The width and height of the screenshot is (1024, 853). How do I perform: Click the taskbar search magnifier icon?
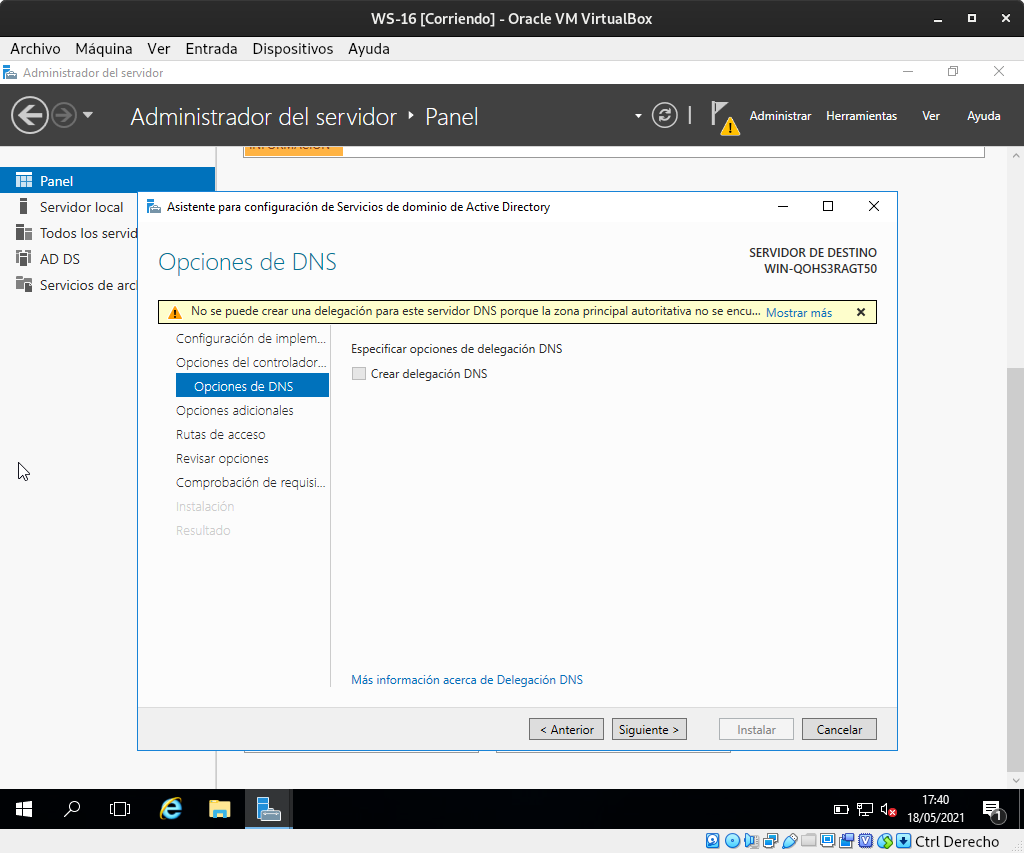(x=72, y=809)
